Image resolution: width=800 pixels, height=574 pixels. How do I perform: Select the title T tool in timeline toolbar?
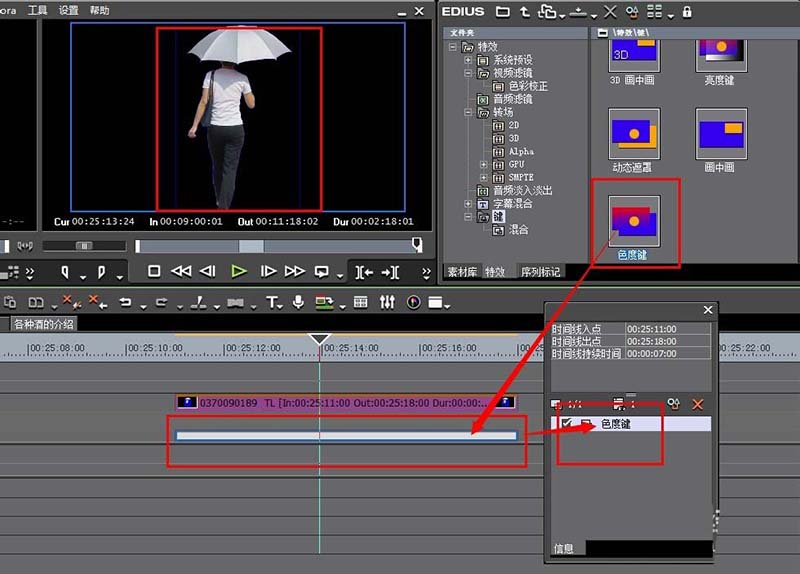pos(272,303)
